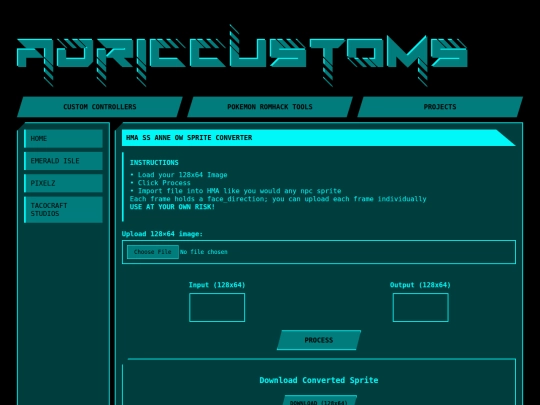Click the AdricCustoms logo banner

pos(242,55)
